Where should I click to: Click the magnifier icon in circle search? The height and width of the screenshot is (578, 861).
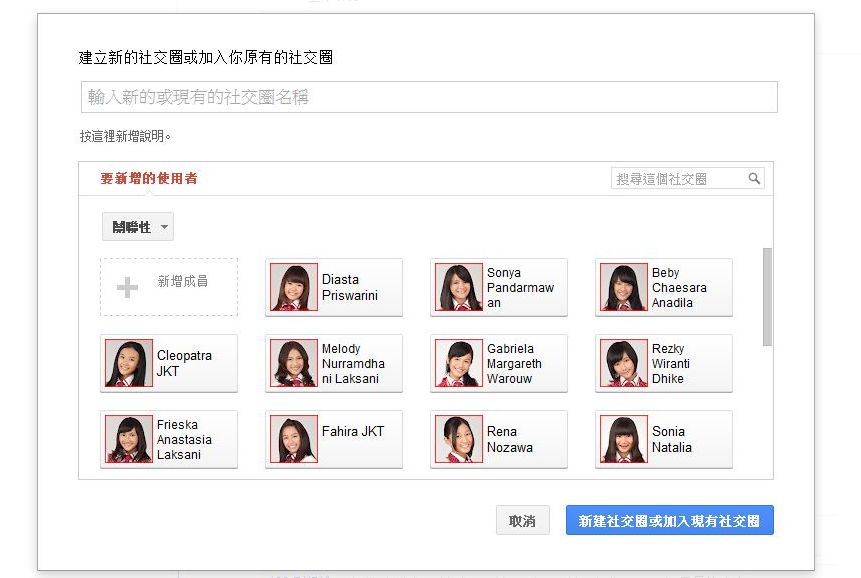[754, 179]
